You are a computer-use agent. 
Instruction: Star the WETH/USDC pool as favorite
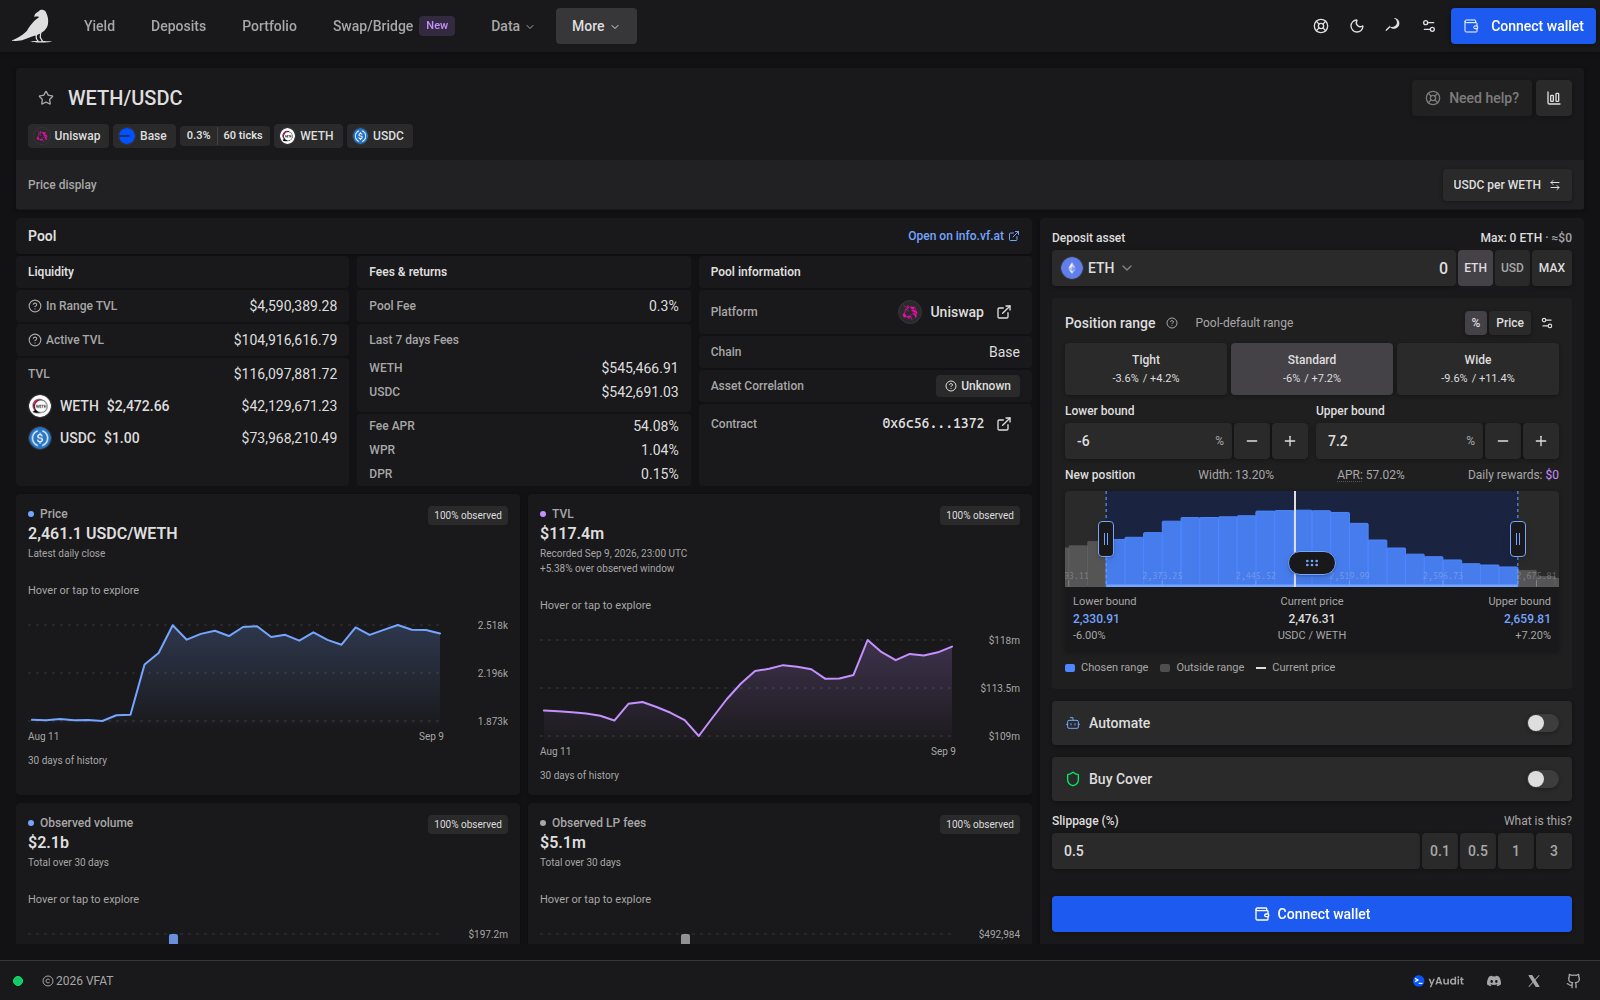click(x=46, y=98)
